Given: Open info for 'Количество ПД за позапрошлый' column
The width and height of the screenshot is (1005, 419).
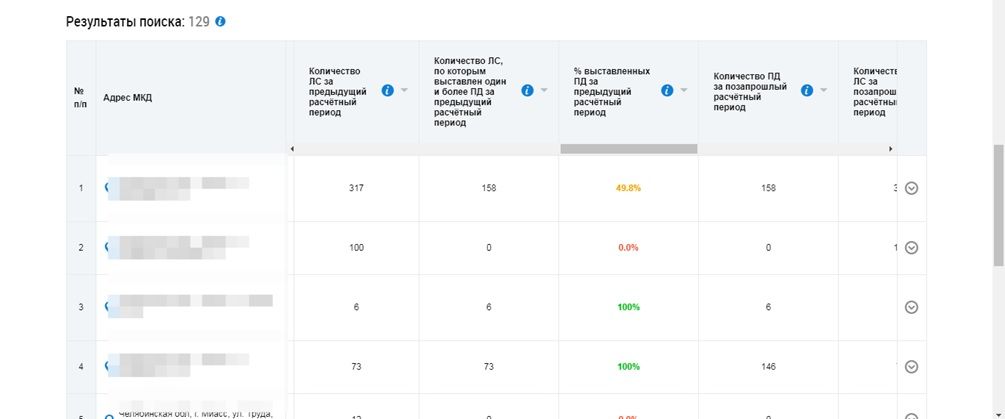Looking at the screenshot, I should [x=807, y=90].
